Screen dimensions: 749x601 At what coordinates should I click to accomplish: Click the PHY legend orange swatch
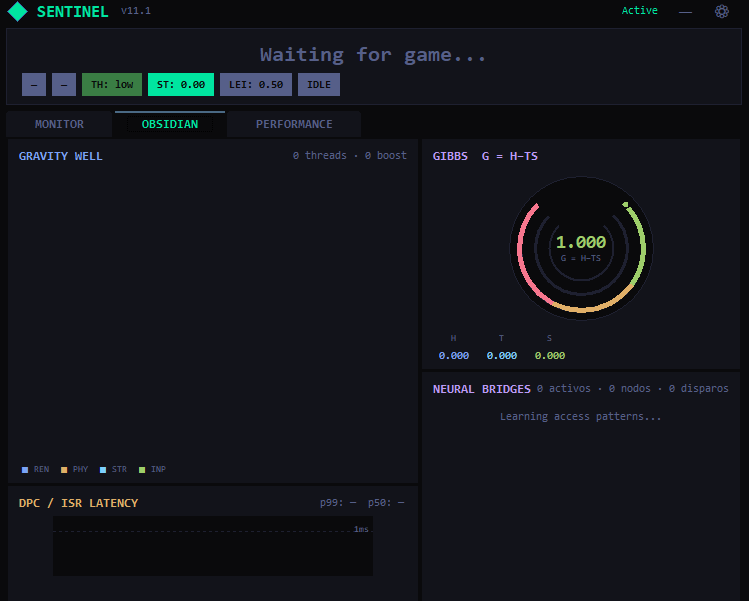[x=64, y=470]
